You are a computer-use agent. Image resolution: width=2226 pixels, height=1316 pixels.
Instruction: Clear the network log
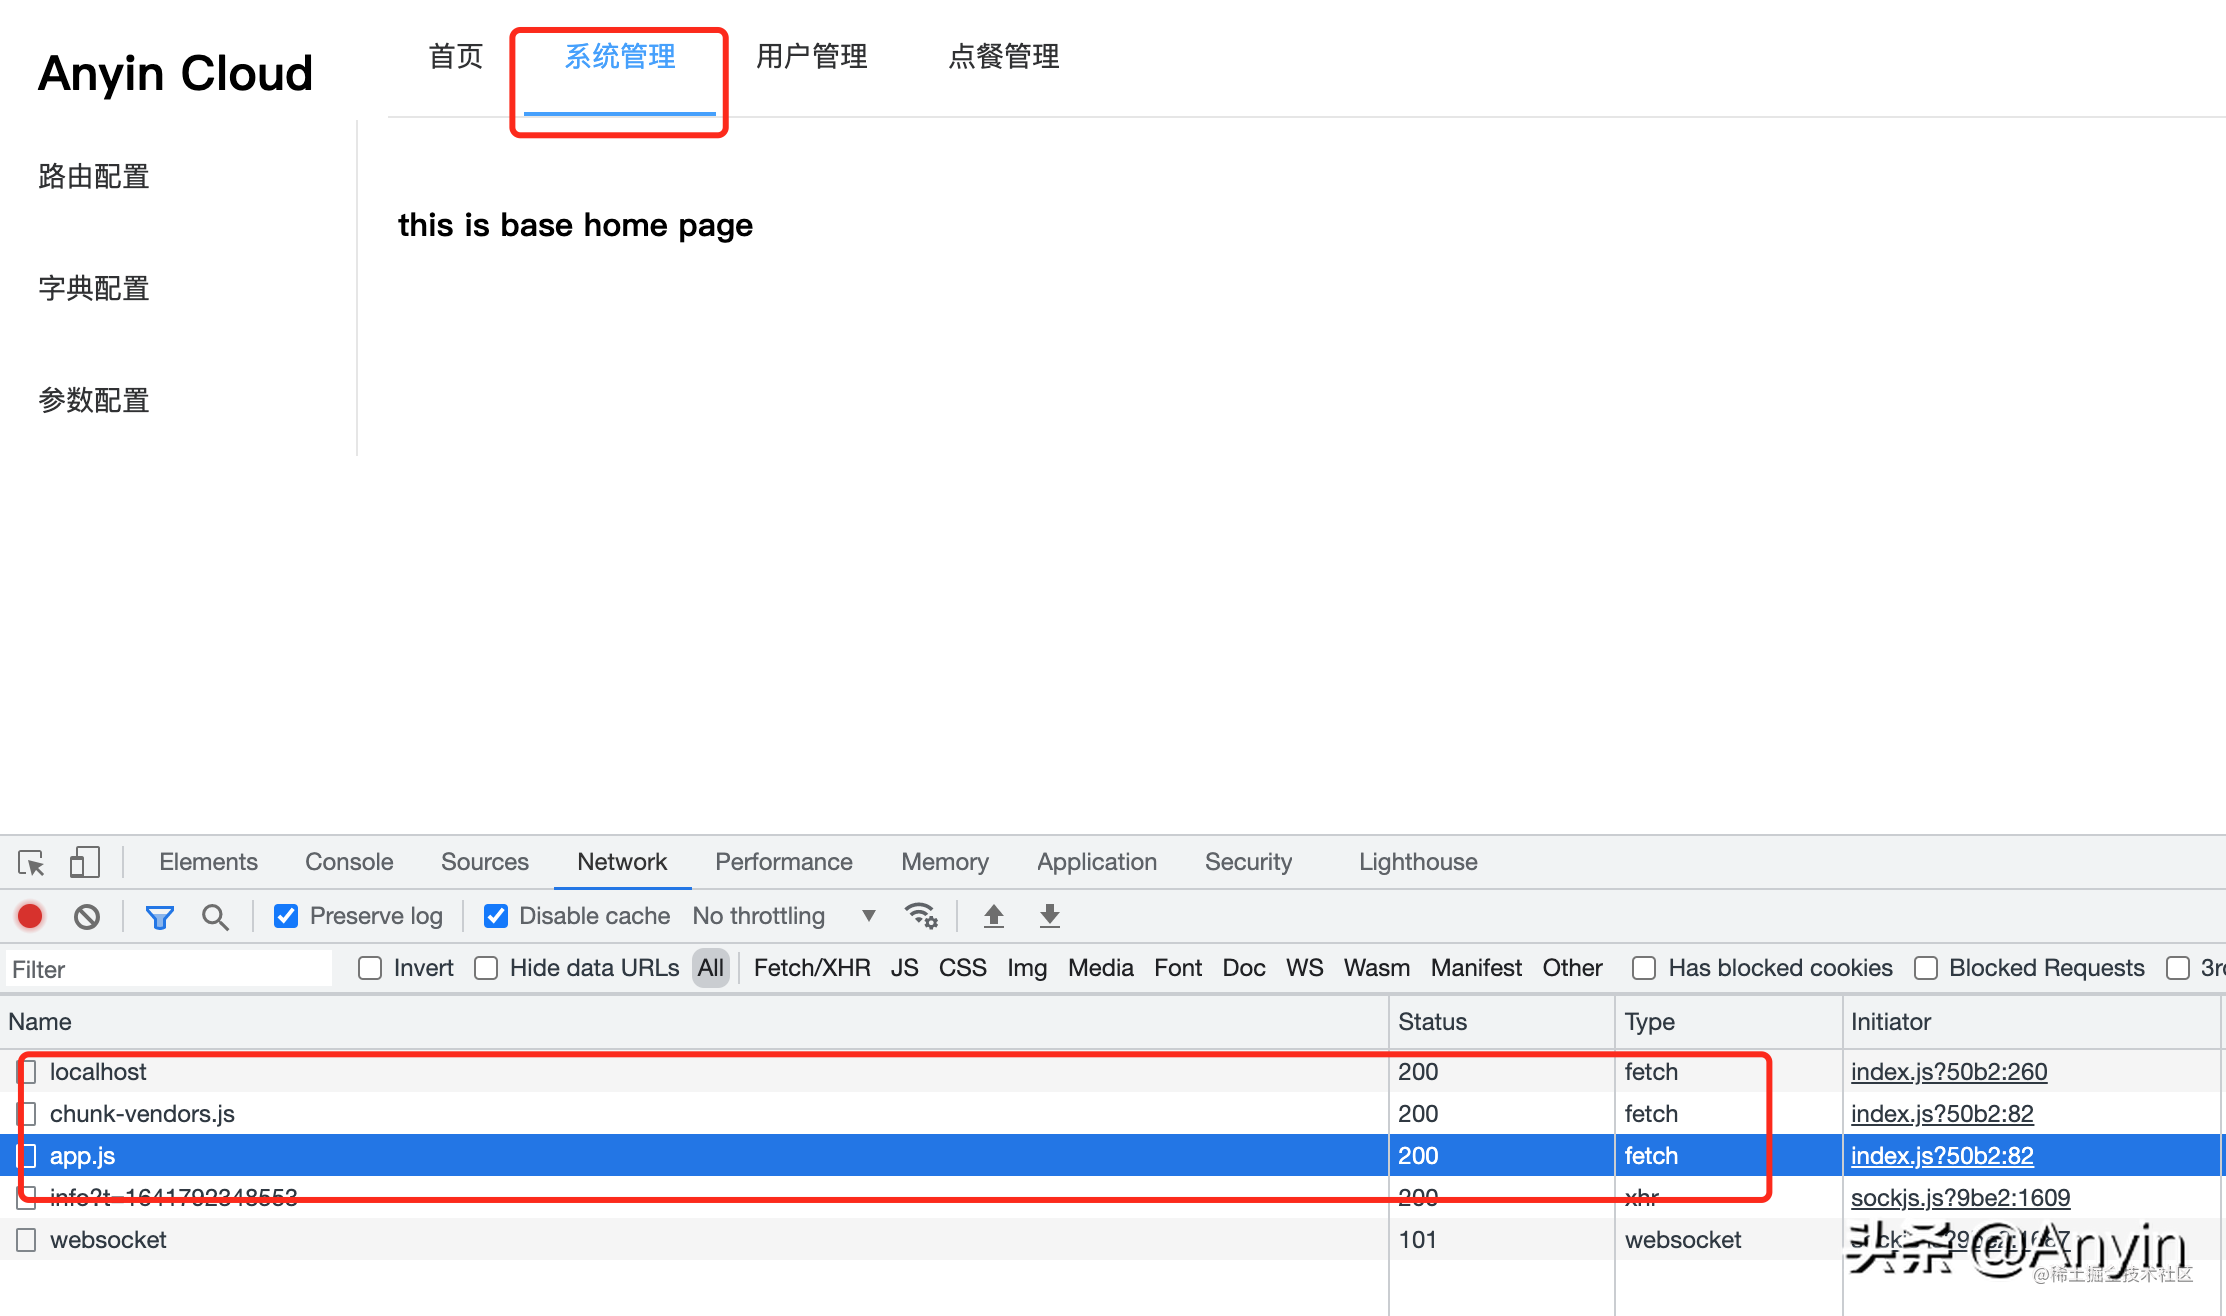click(87, 916)
